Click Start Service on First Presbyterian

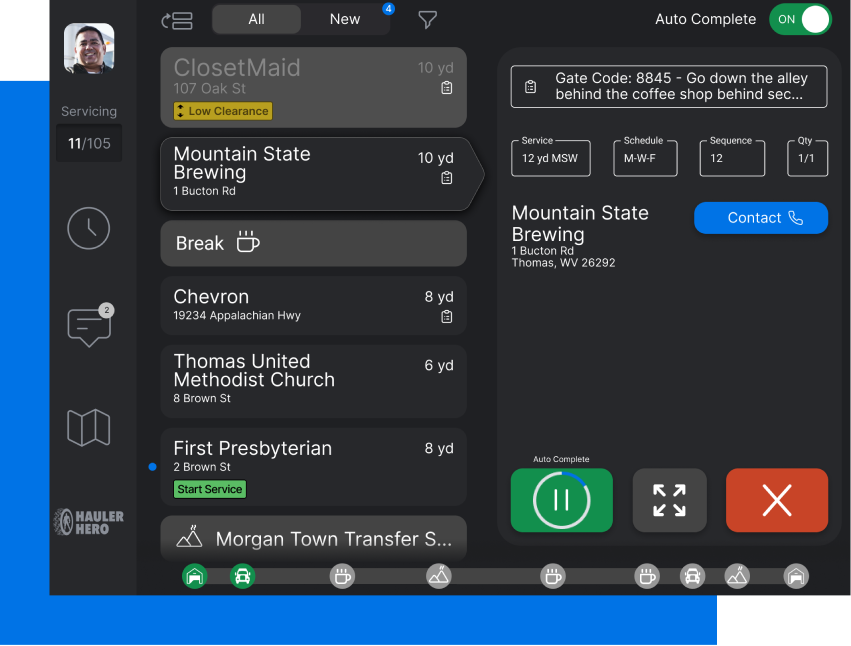(209, 489)
